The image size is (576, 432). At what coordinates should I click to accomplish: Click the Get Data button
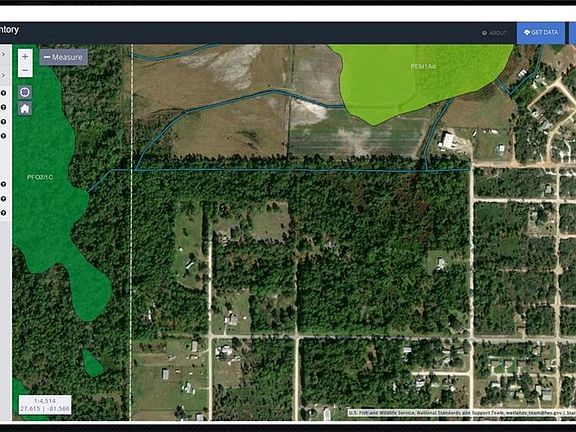point(541,33)
